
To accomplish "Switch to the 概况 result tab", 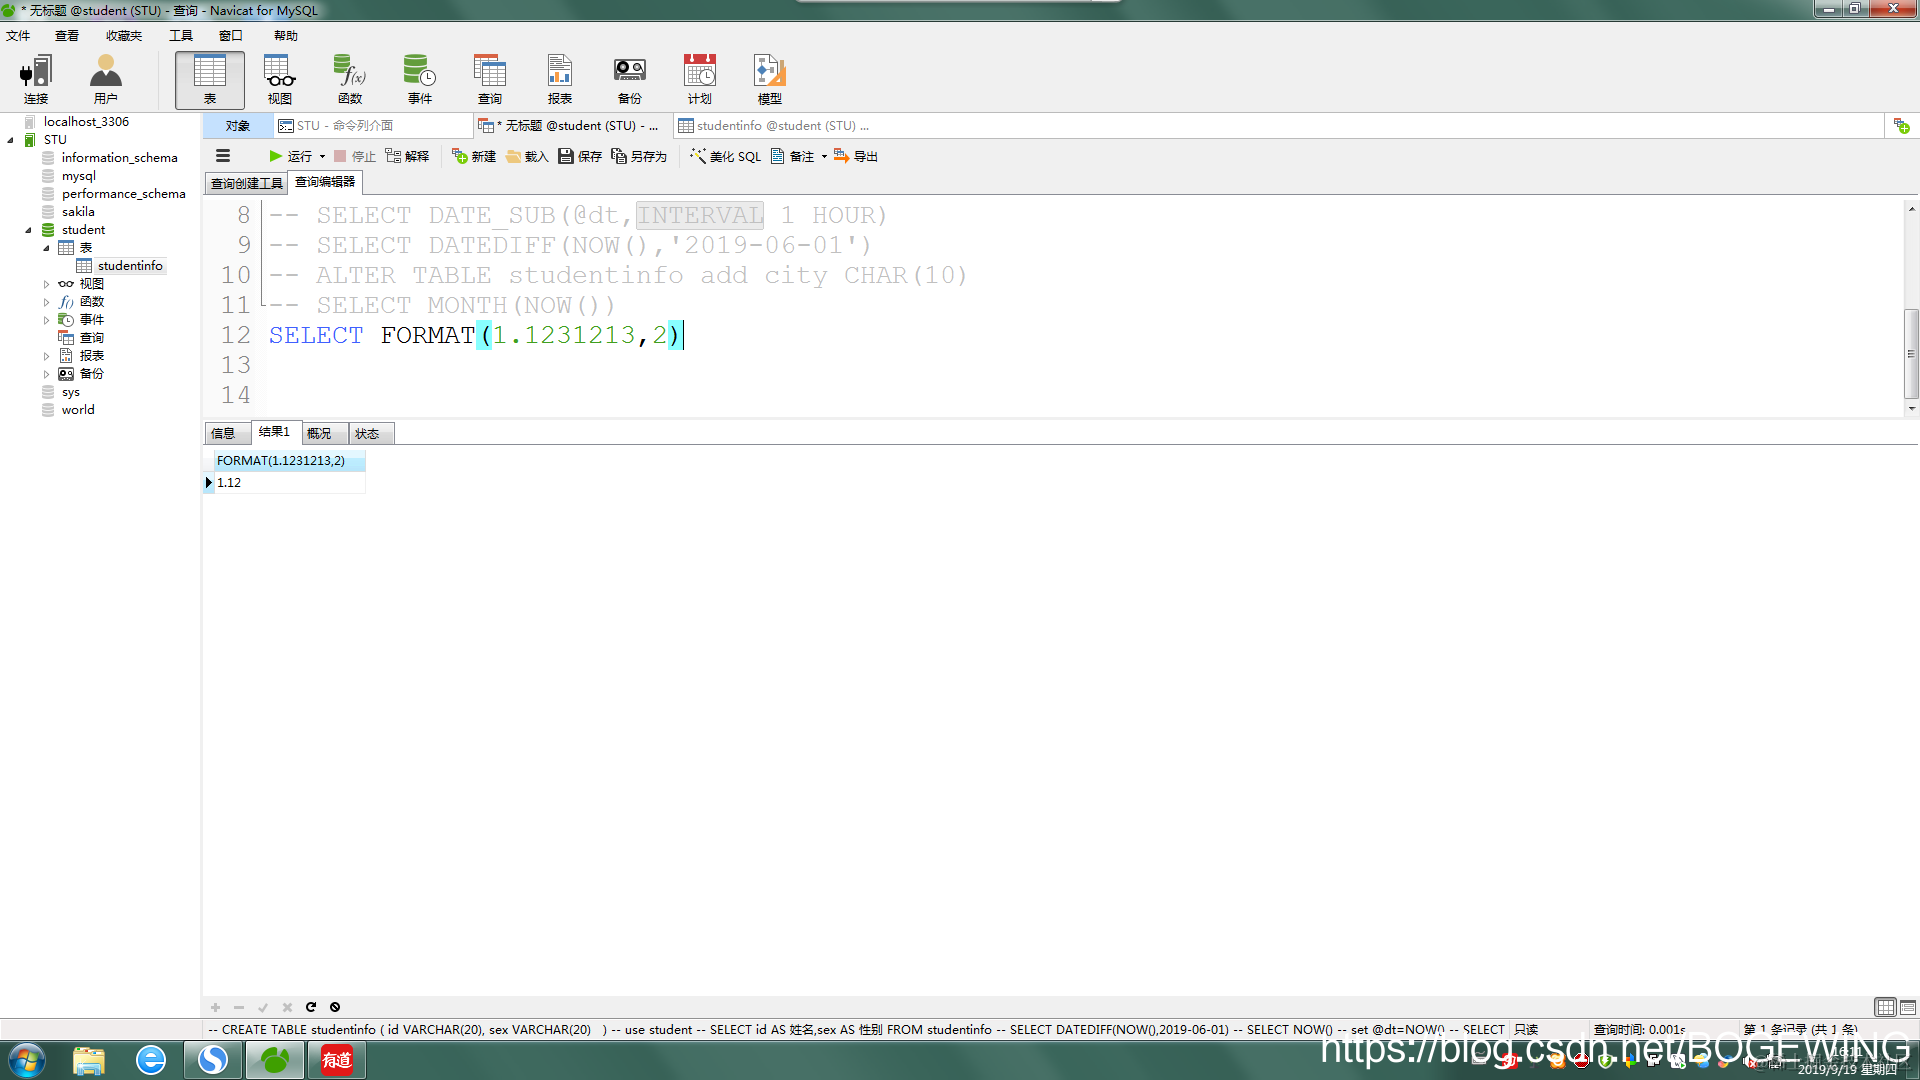I will 319,433.
